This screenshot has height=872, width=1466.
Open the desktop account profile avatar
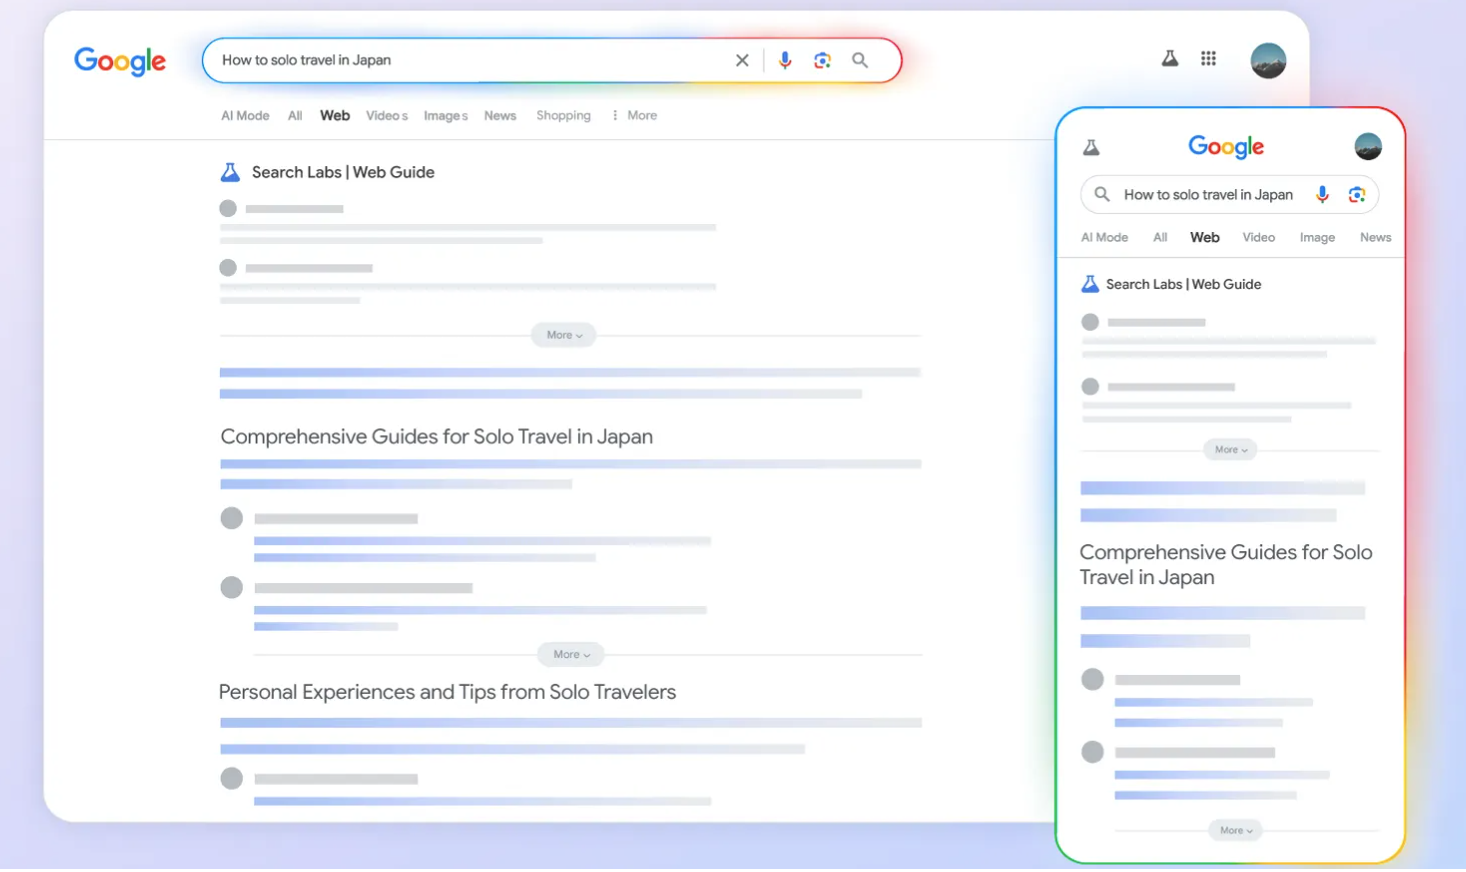click(x=1268, y=60)
